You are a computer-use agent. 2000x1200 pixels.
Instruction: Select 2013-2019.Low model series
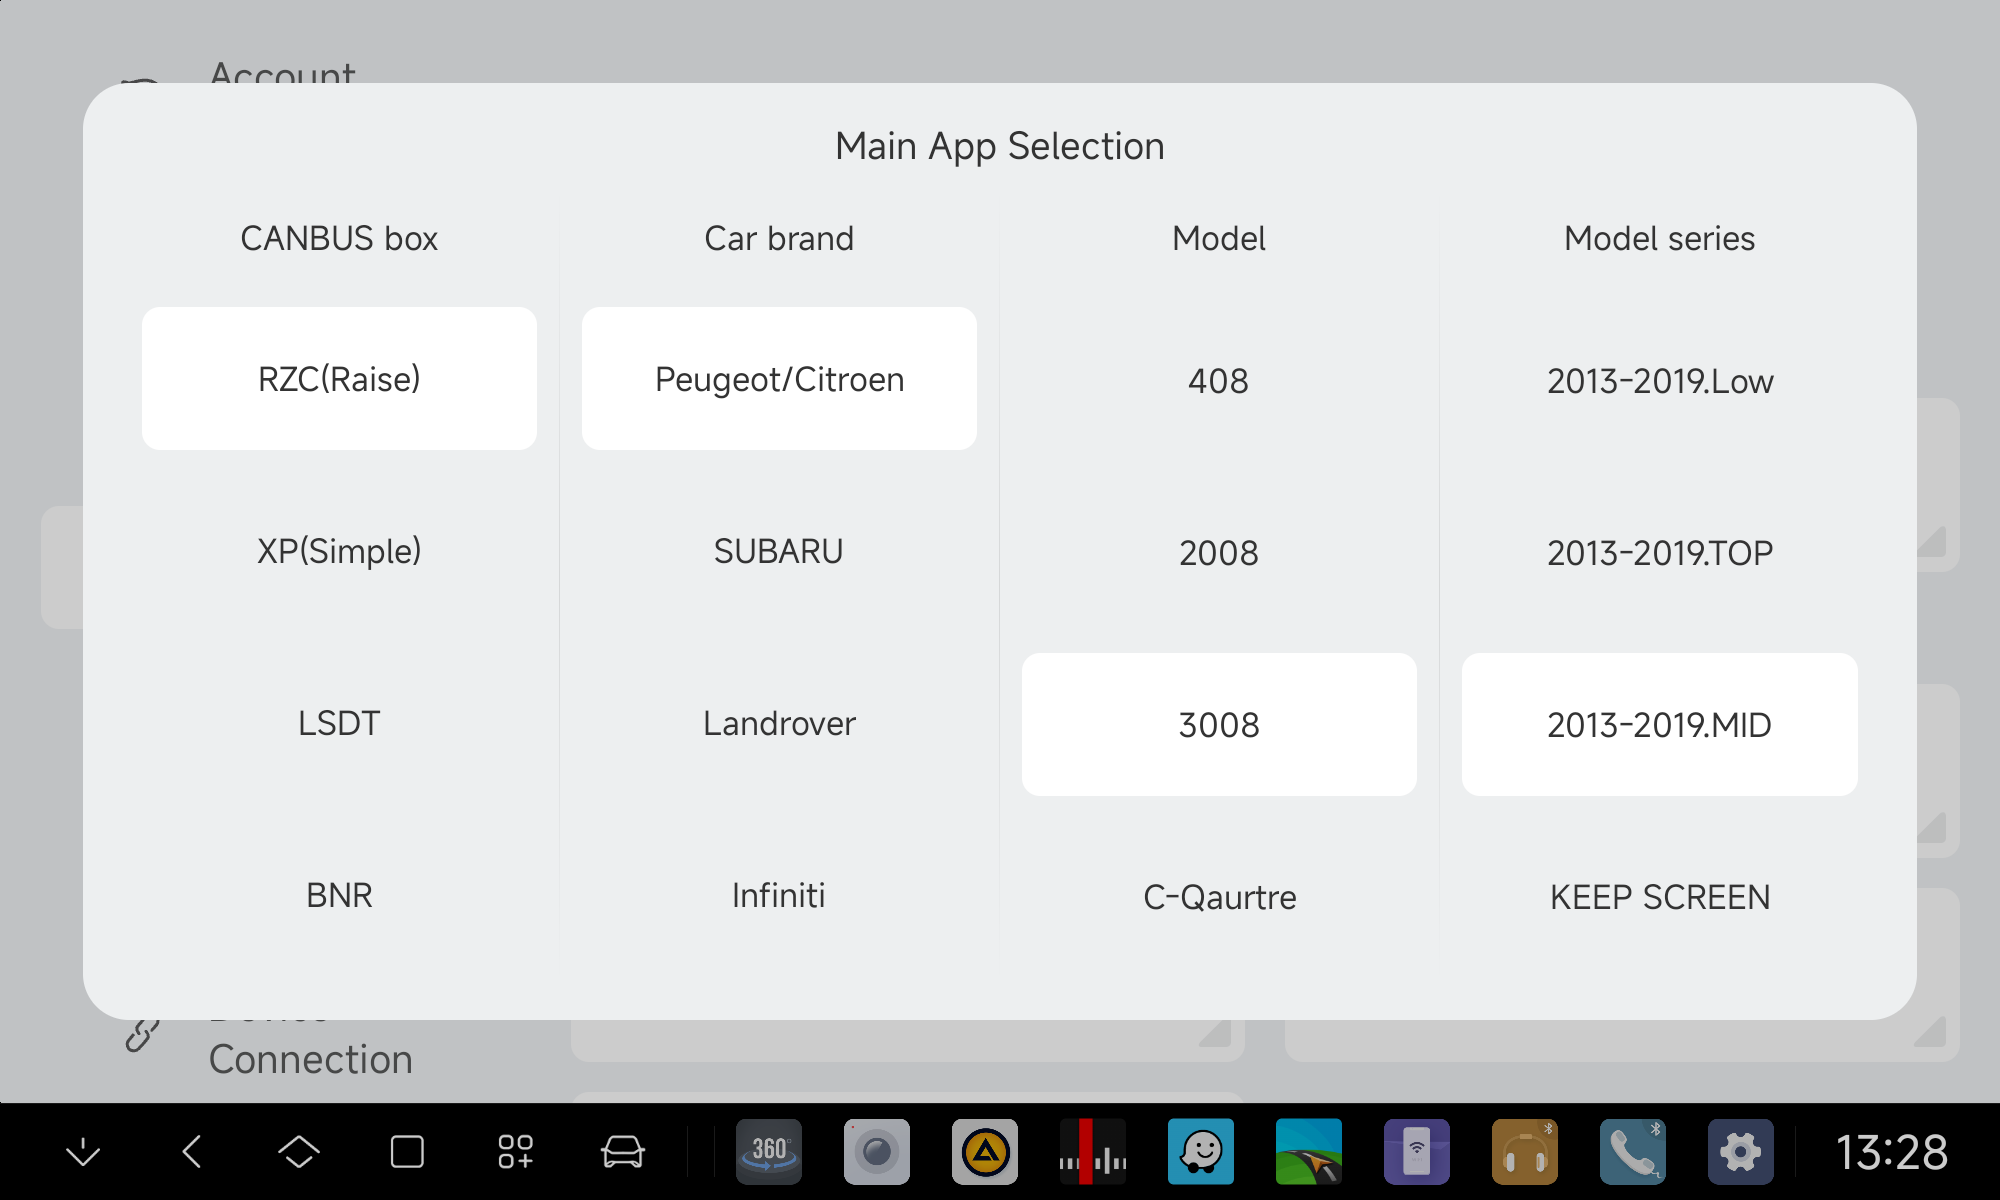pos(1660,381)
